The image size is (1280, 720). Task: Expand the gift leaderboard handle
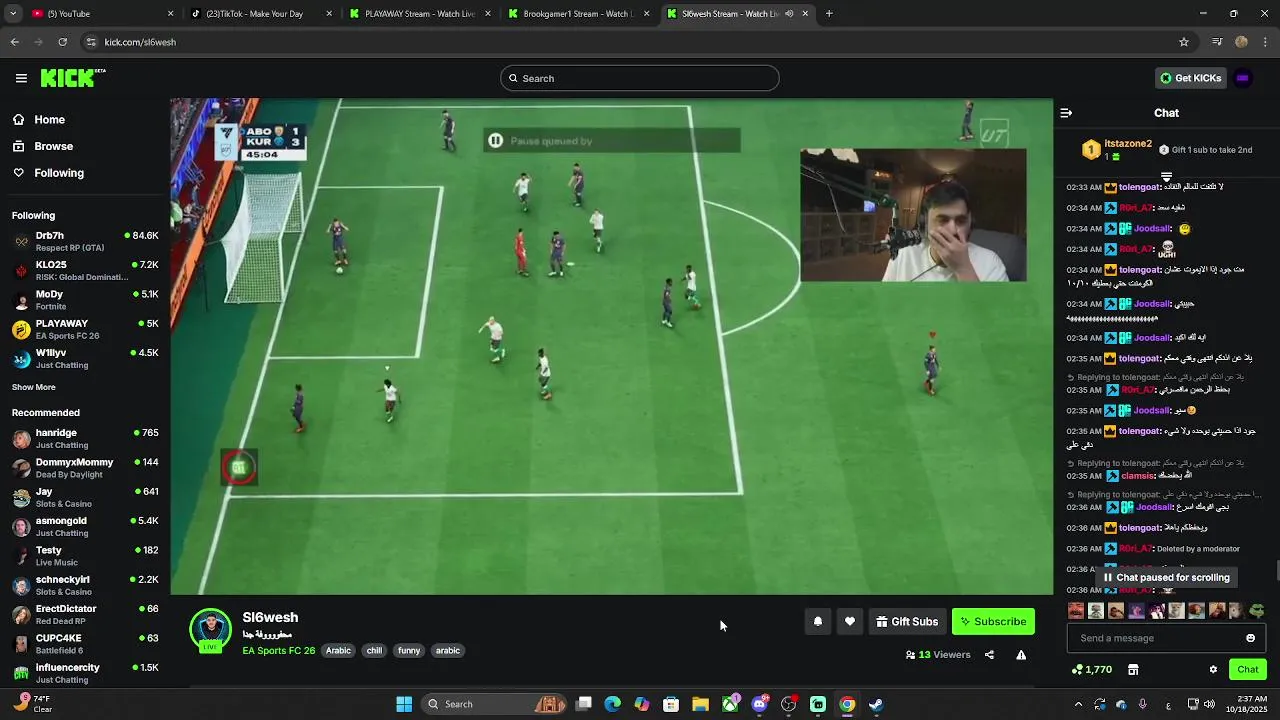pos(1166,176)
